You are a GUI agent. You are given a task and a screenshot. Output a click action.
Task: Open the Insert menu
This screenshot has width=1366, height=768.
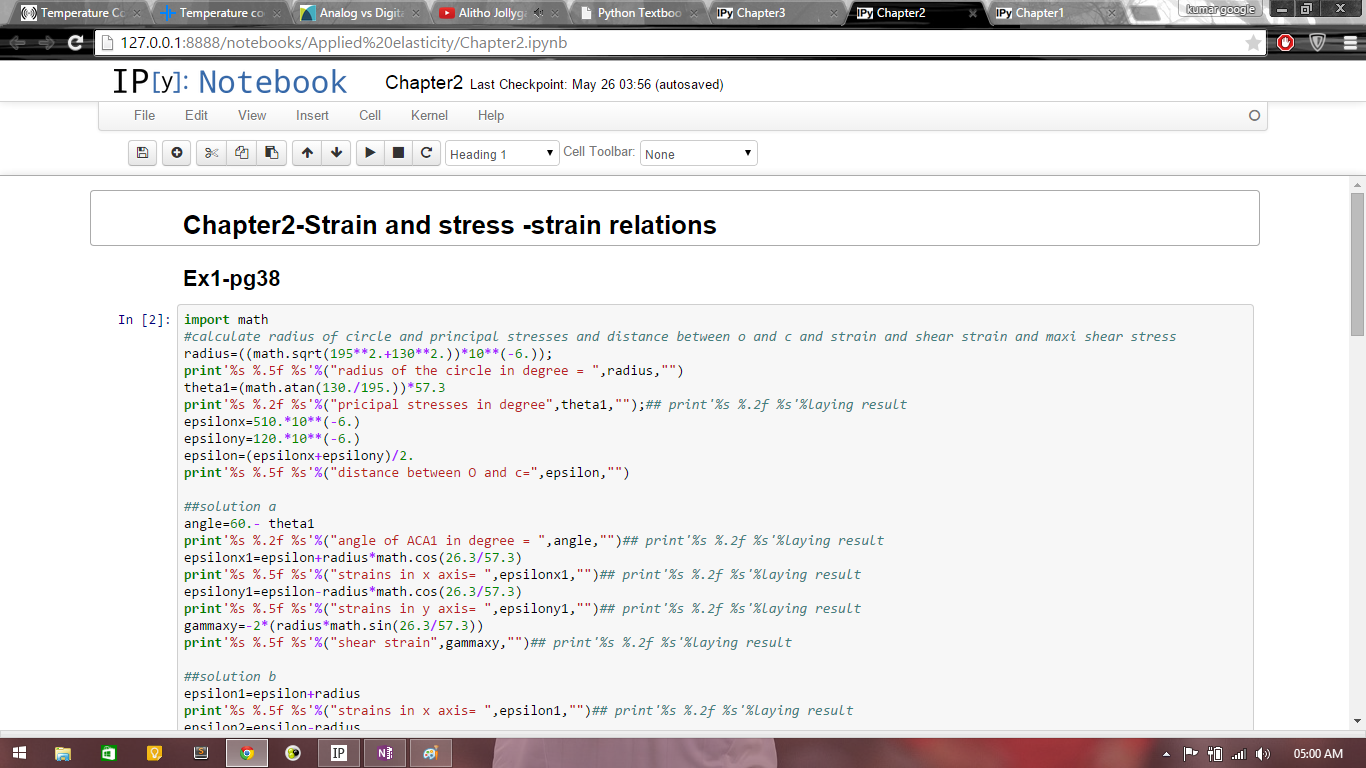(312, 115)
